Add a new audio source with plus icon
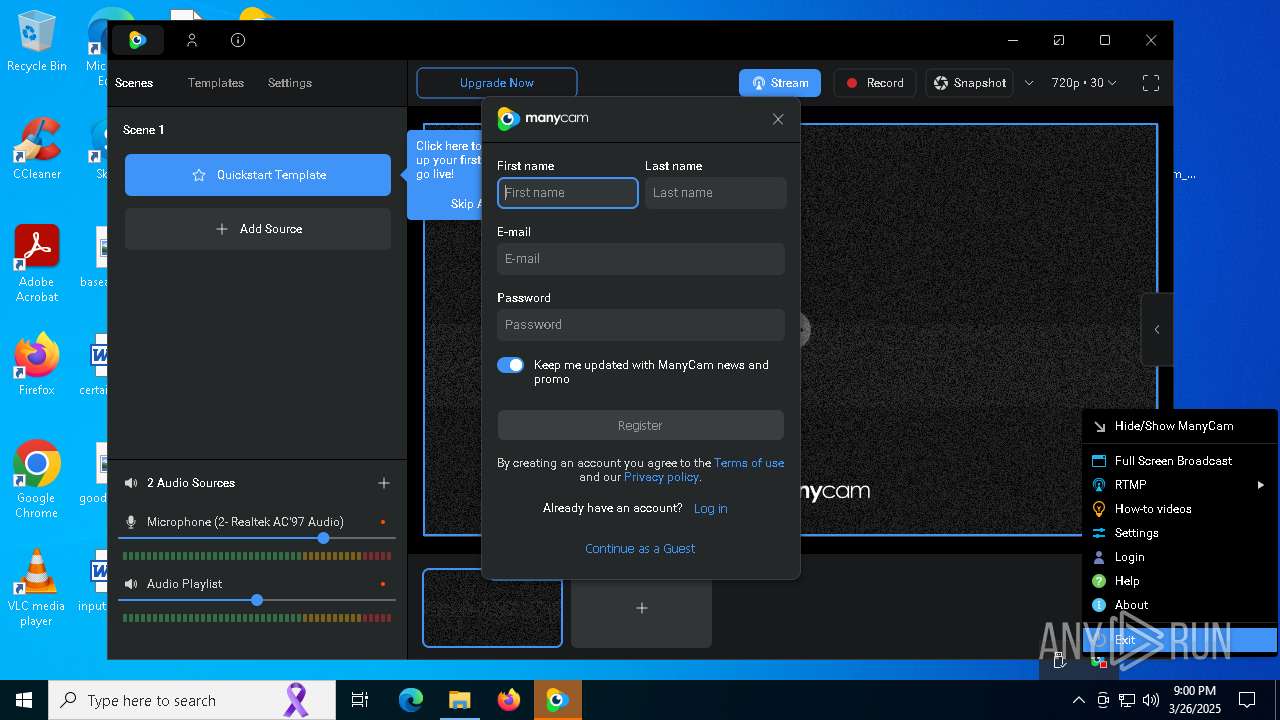This screenshot has height=720, width=1280. pos(384,483)
